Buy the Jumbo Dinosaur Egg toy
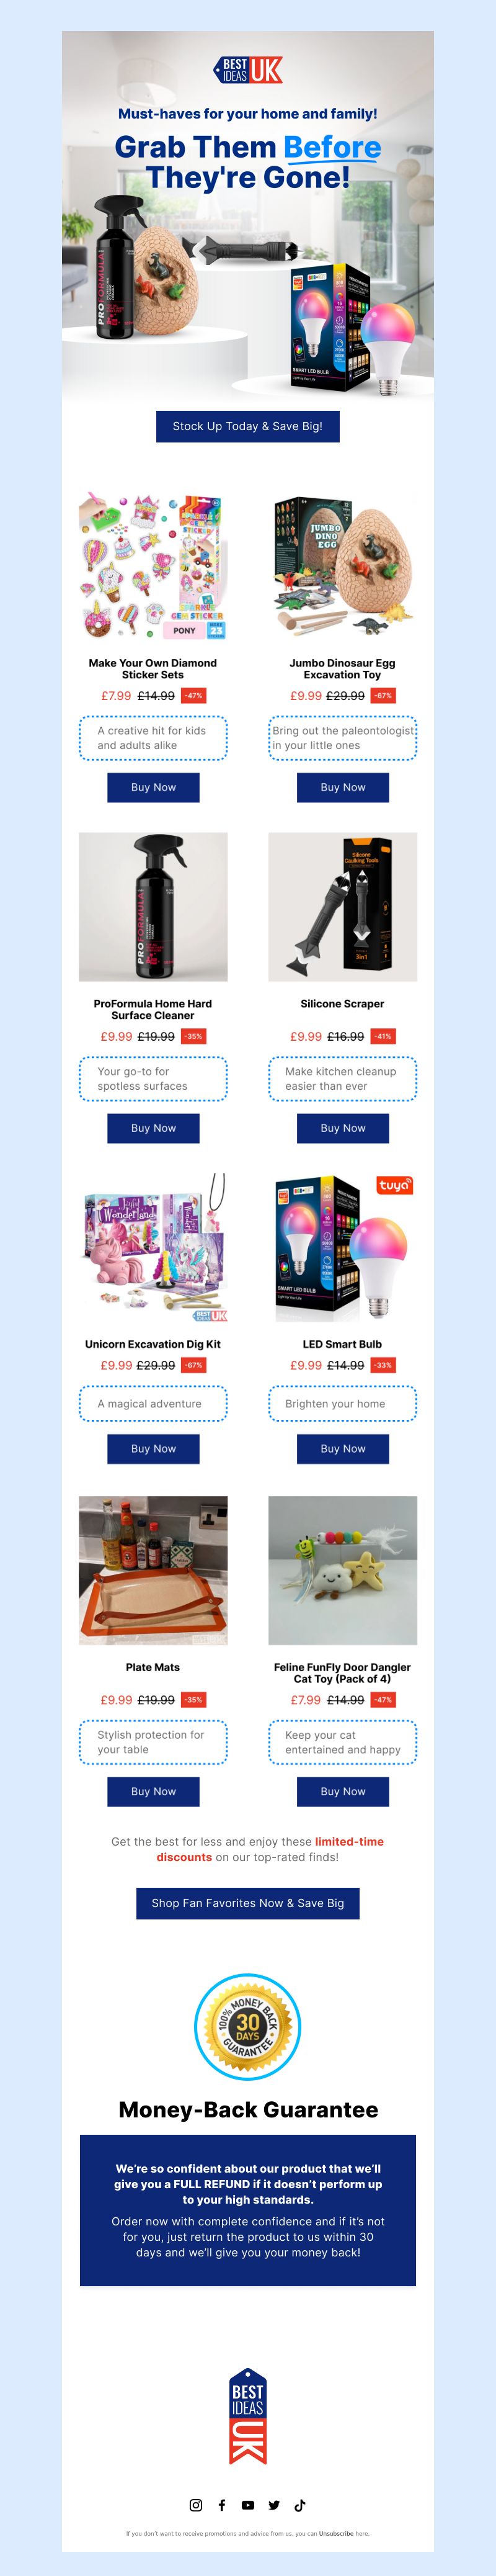Screen dimensions: 496x2576 click(x=343, y=787)
